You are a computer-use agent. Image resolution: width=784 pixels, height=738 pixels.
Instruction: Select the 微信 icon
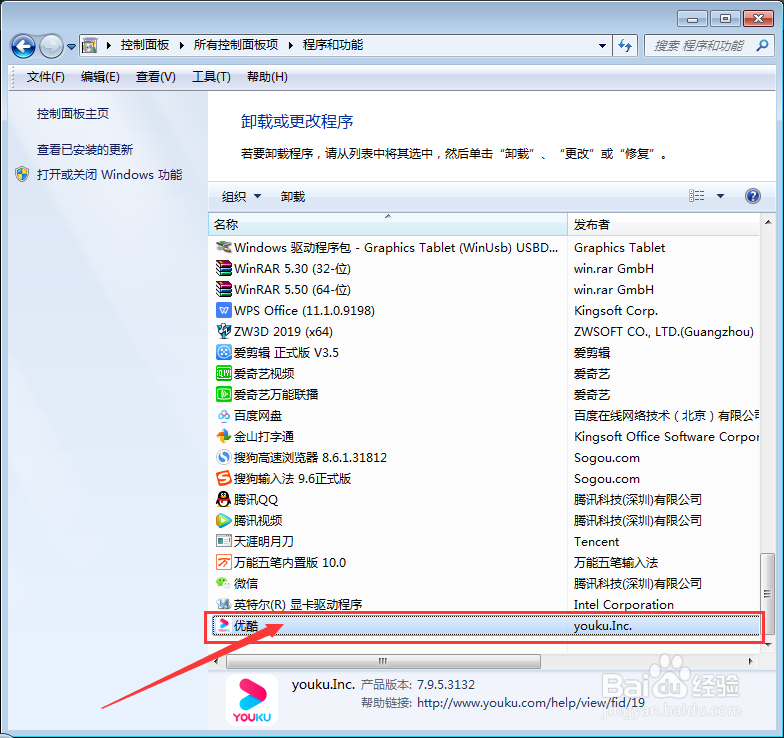pyautogui.click(x=224, y=582)
